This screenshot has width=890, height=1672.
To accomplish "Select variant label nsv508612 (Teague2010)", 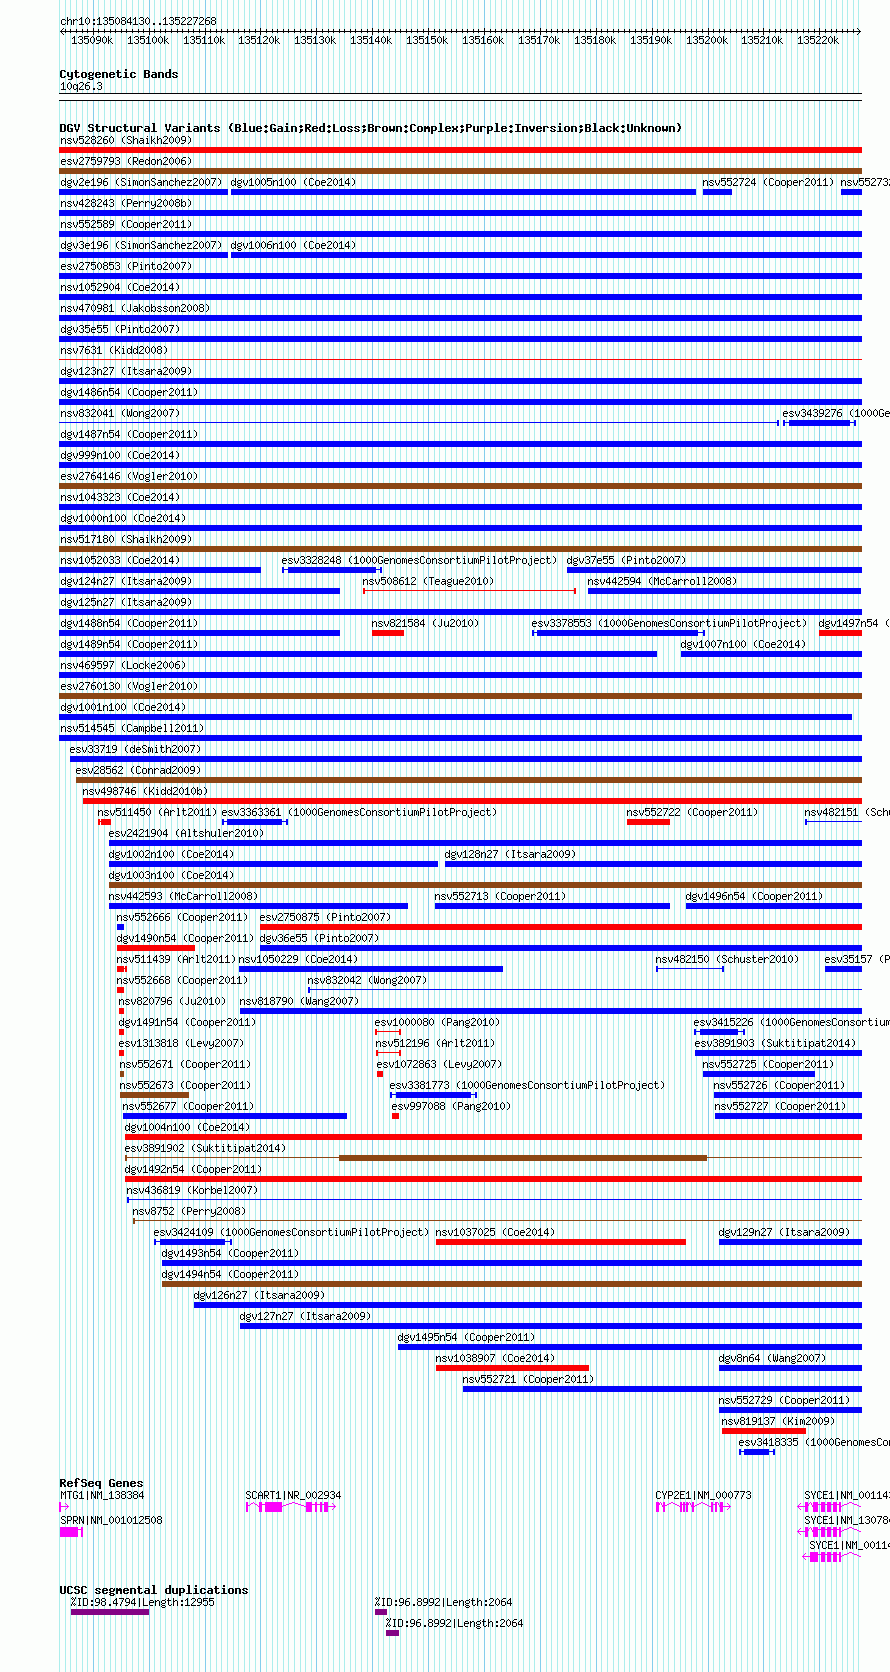I will pos(428,581).
